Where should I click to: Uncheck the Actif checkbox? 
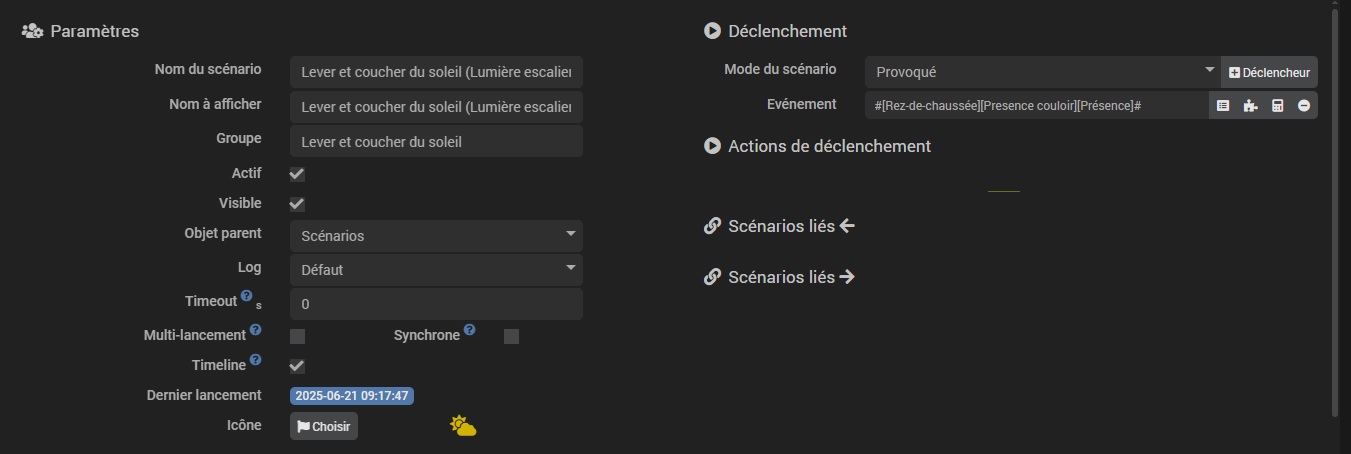tap(297, 174)
